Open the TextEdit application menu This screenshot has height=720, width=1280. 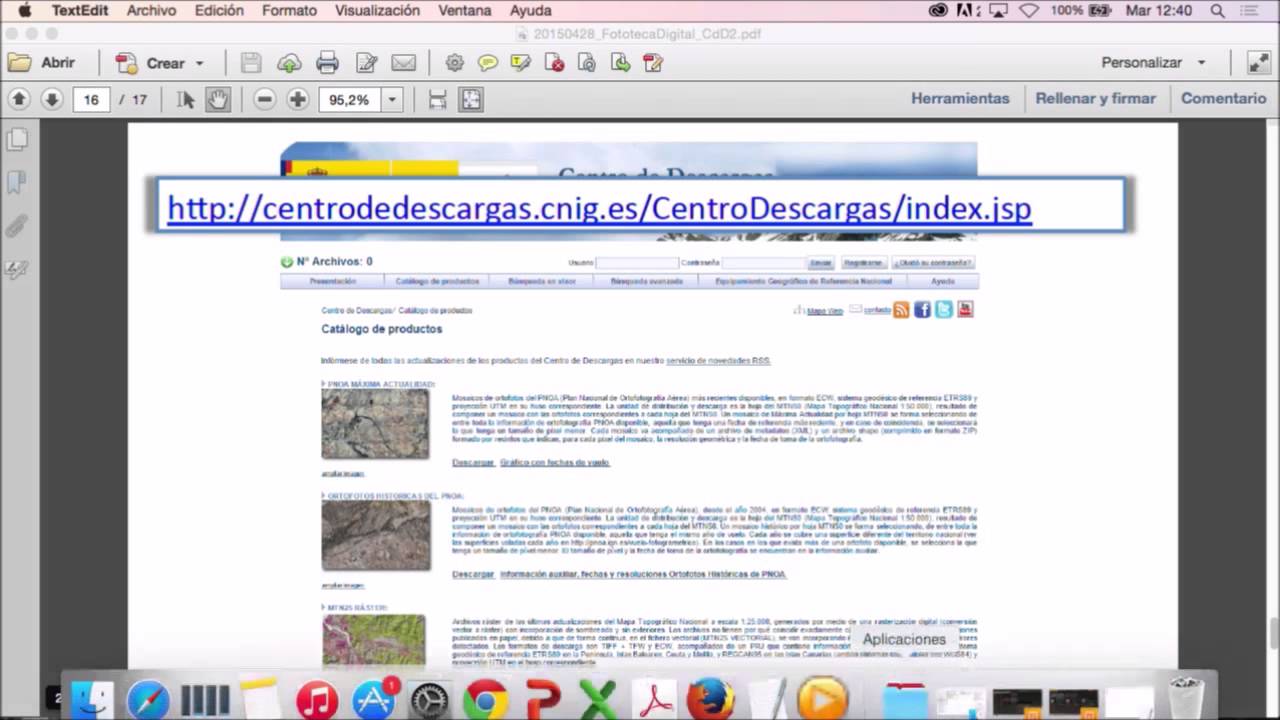coord(80,10)
